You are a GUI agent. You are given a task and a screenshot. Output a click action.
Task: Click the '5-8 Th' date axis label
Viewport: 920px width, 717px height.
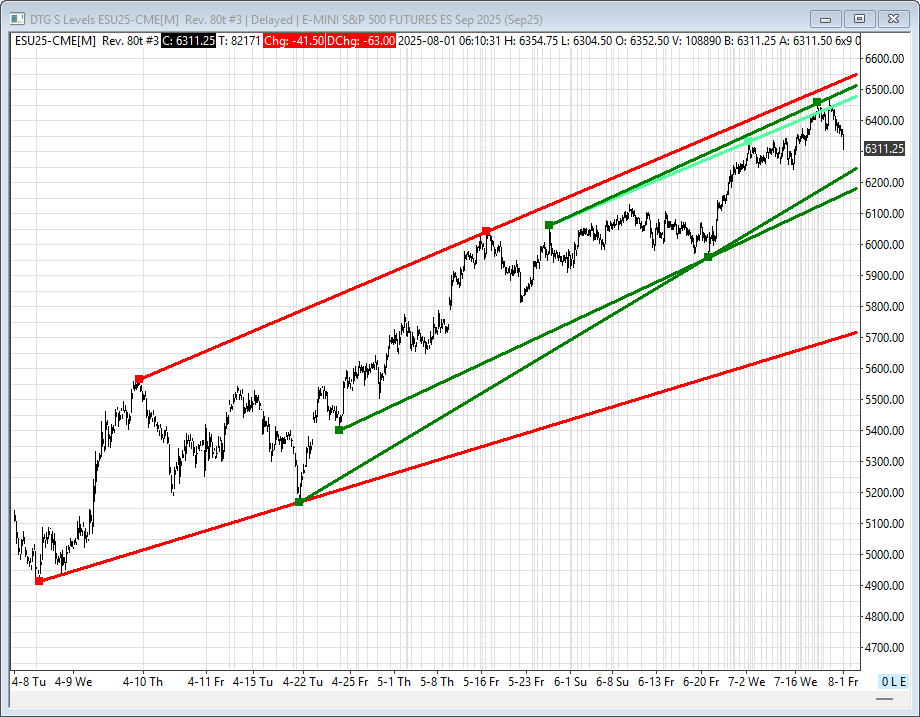pyautogui.click(x=437, y=682)
